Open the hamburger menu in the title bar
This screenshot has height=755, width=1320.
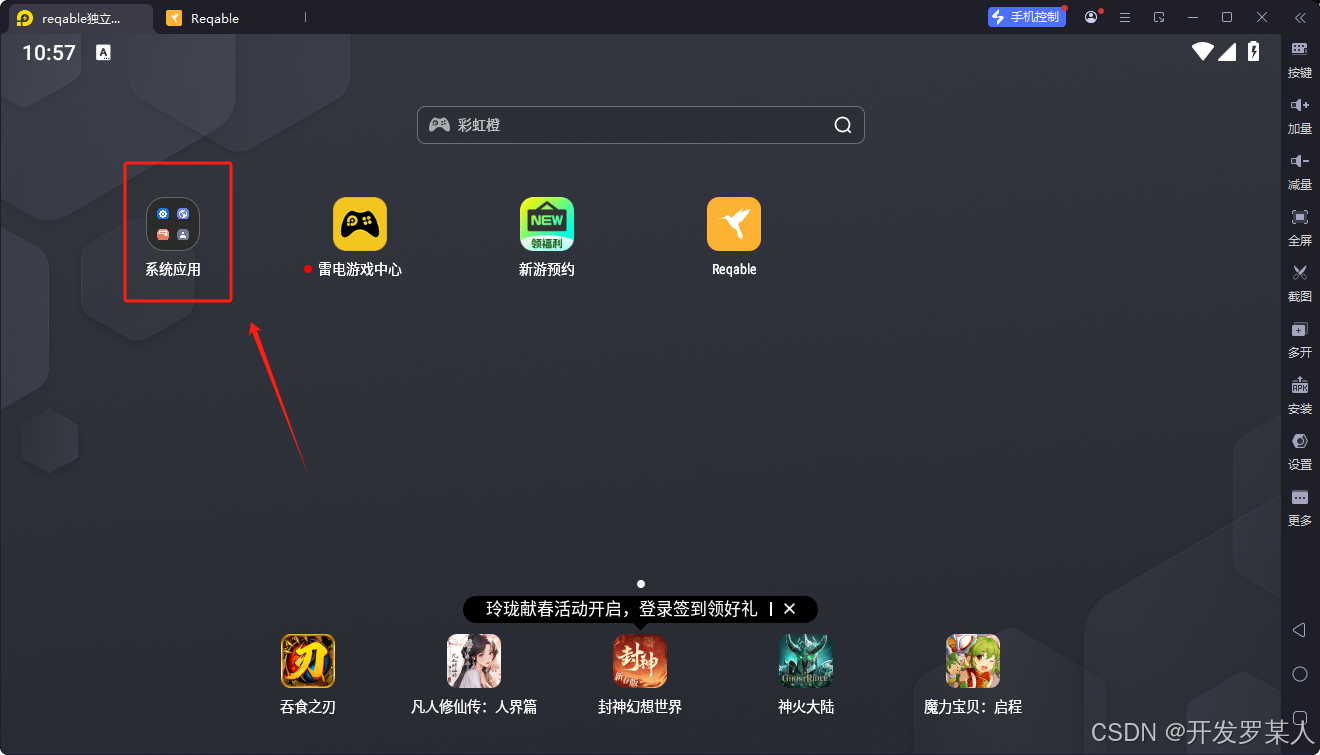click(1125, 17)
